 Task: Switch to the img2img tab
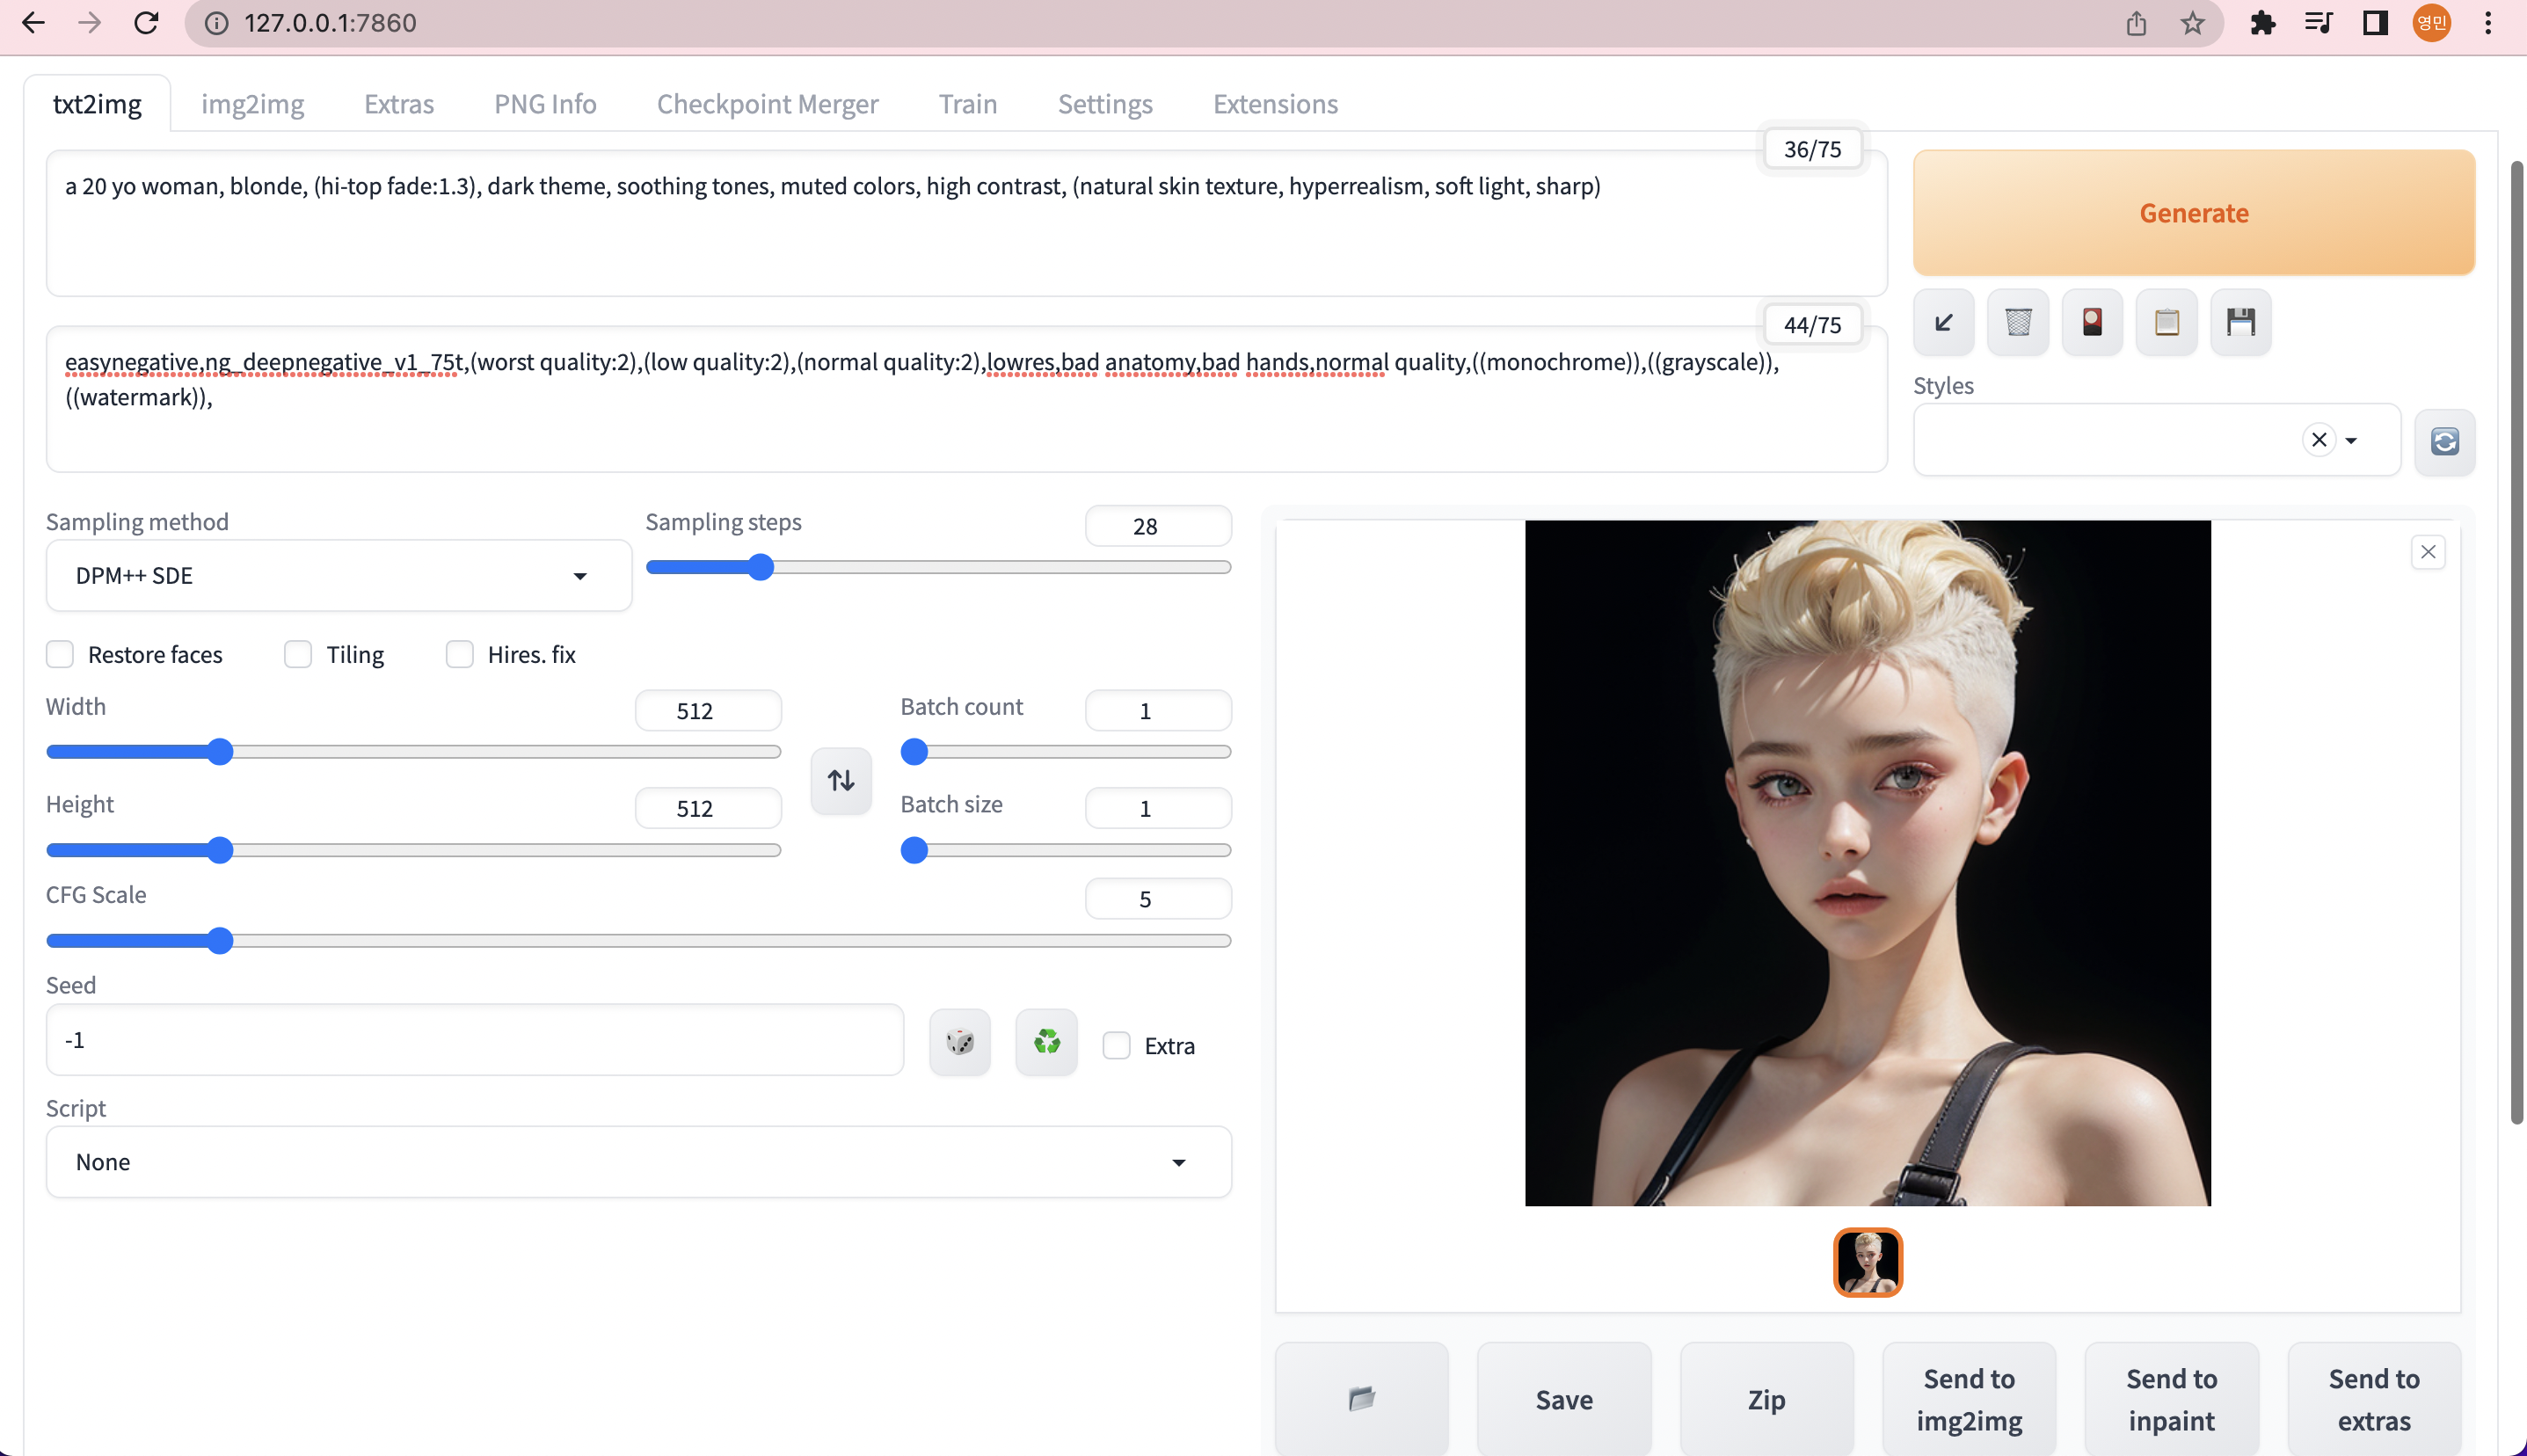click(252, 104)
